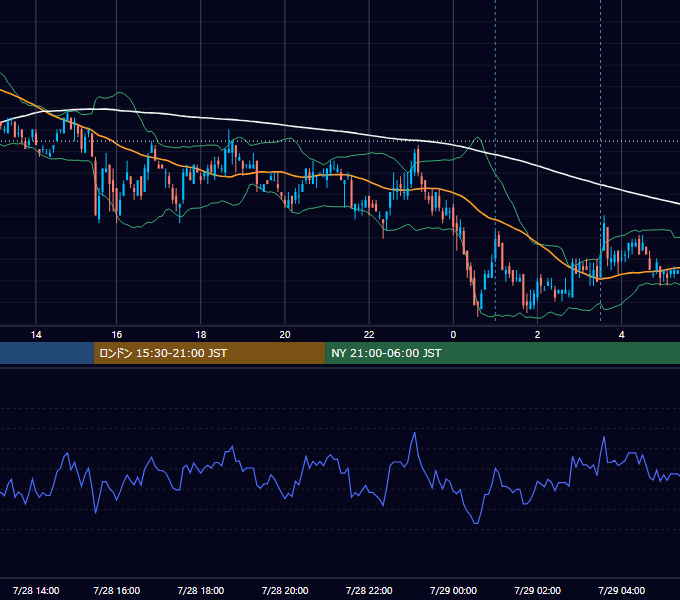Click the dashed vertical marker before hour 4
Image resolution: width=680 pixels, height=600 pixels.
pyautogui.click(x=601, y=160)
